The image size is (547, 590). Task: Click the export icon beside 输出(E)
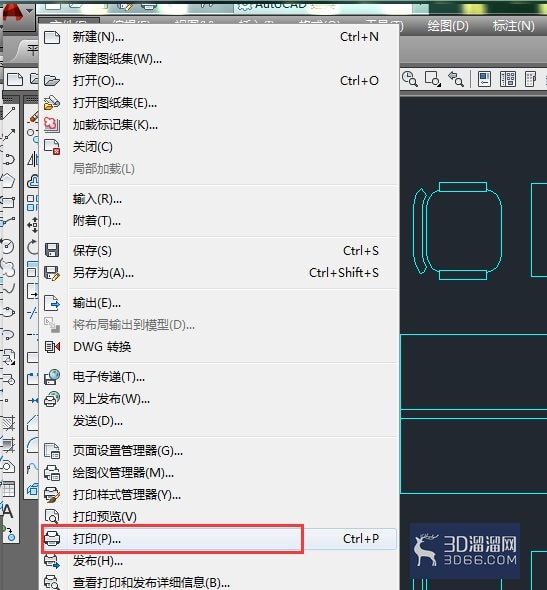(52, 303)
